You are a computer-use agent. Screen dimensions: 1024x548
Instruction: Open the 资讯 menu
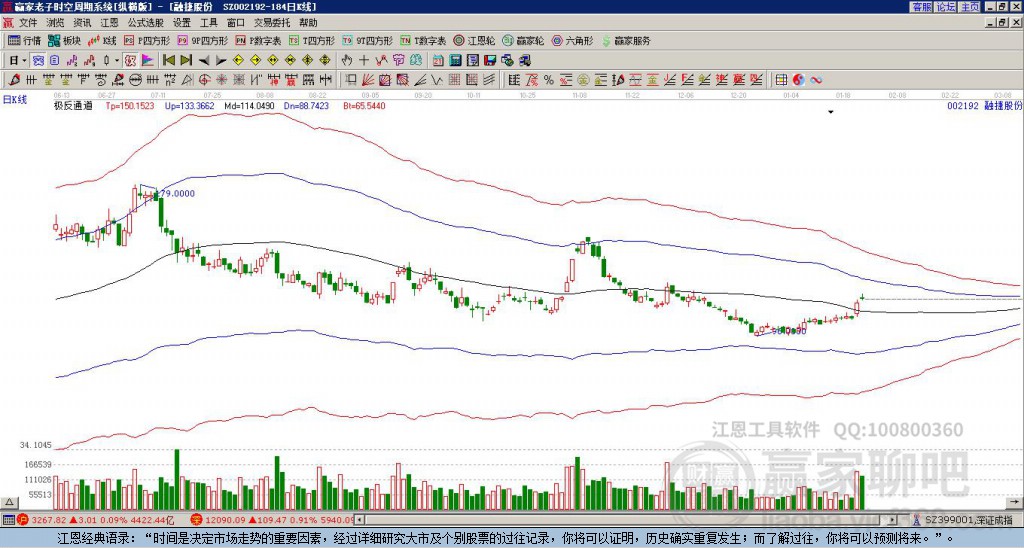pyautogui.click(x=82, y=23)
